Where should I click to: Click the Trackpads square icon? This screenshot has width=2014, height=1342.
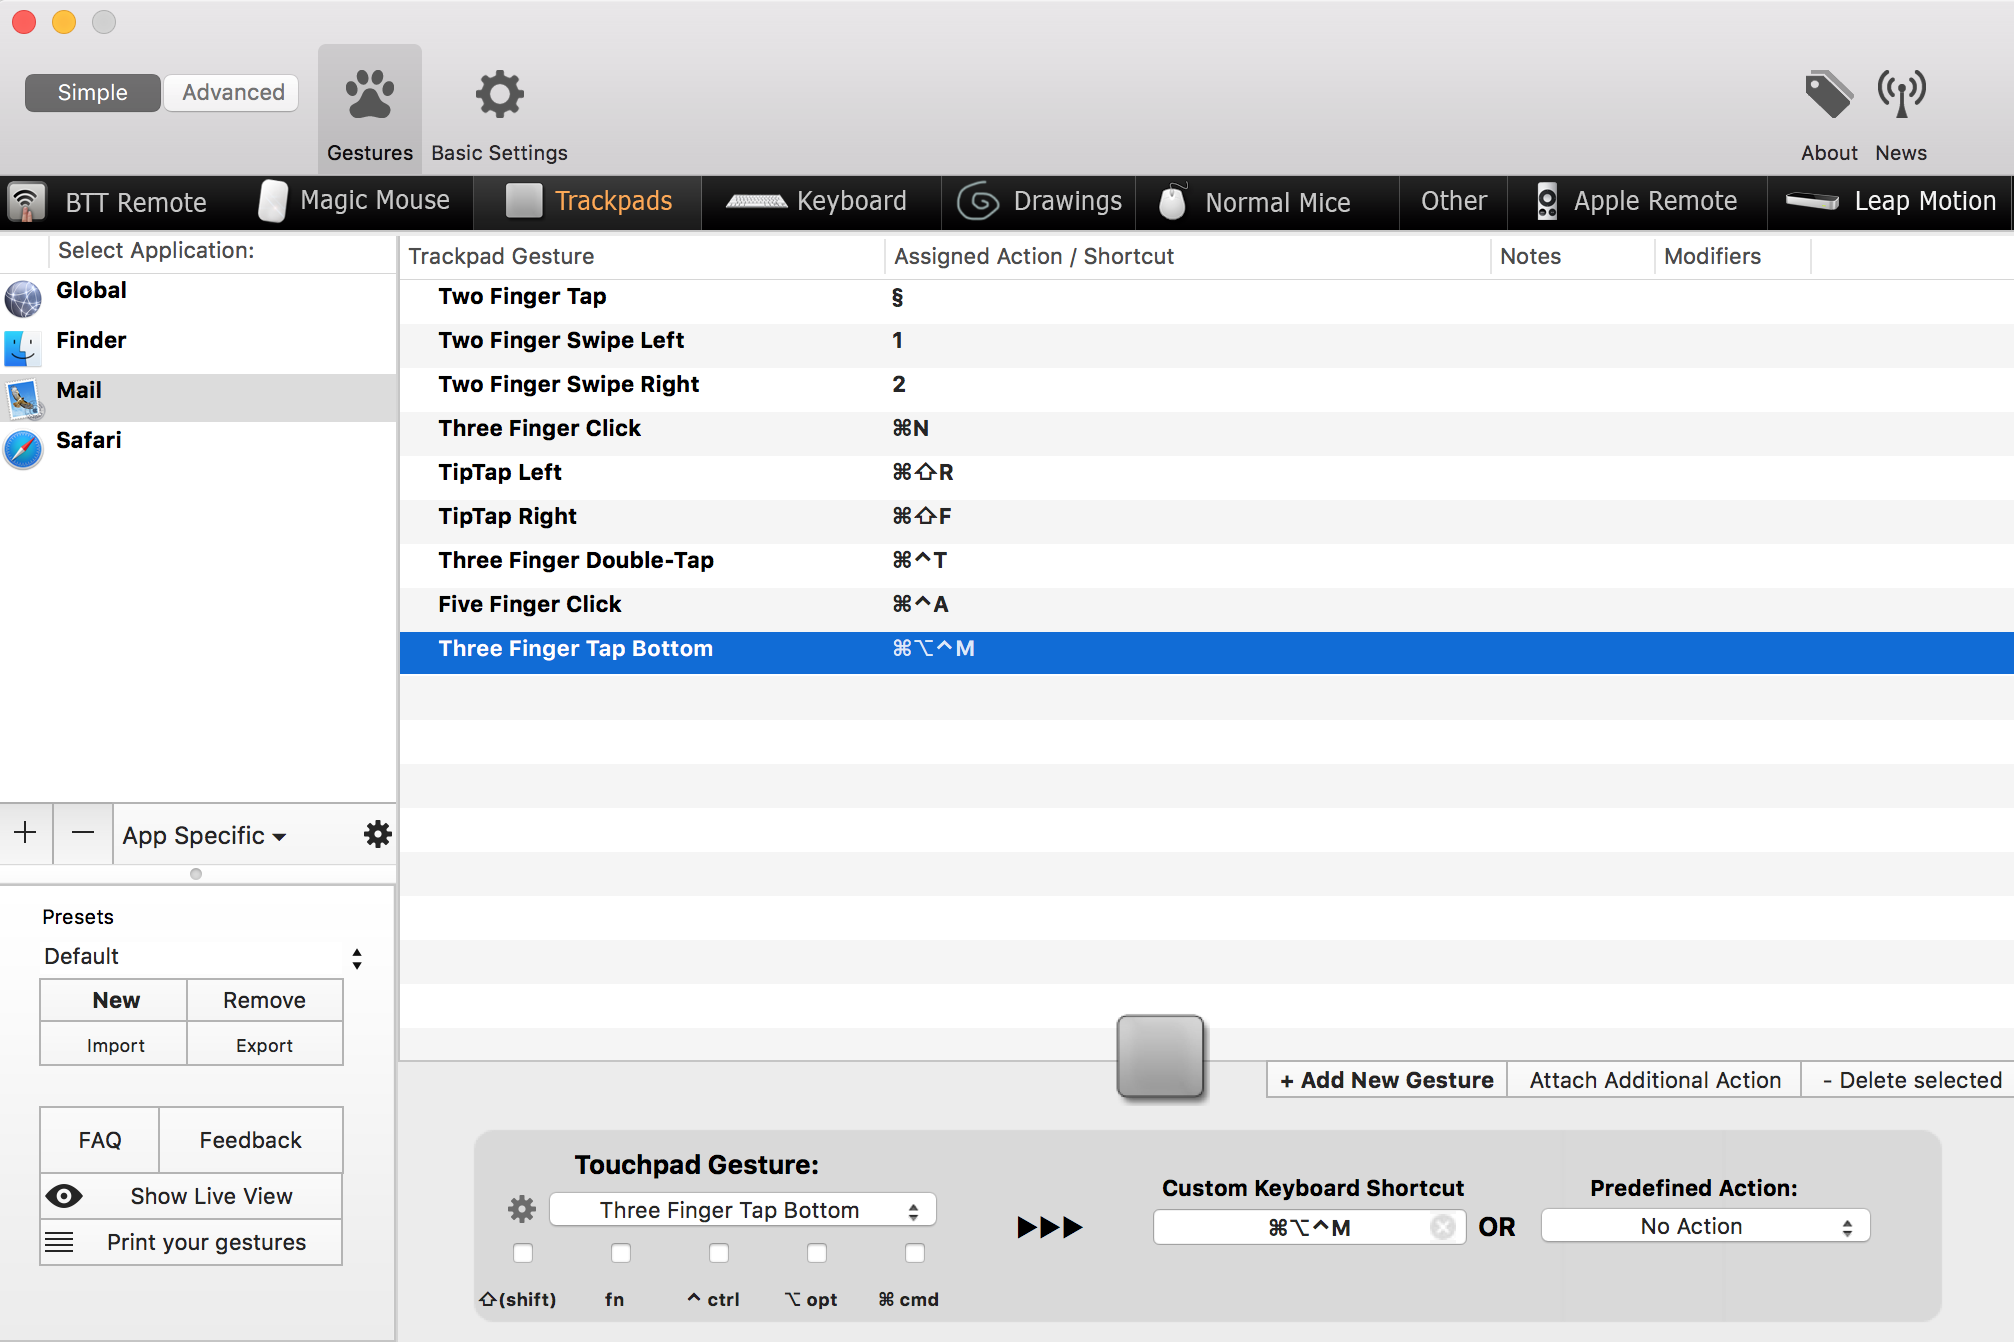click(x=524, y=201)
